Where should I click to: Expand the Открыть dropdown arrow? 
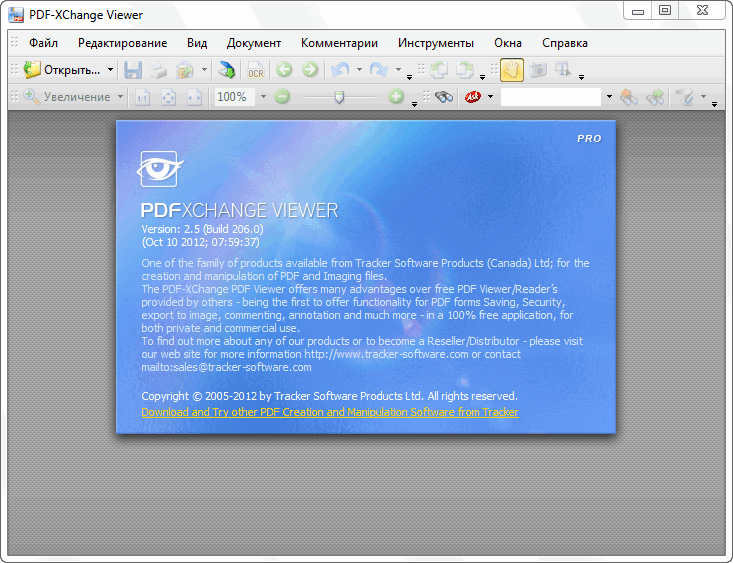[110, 70]
